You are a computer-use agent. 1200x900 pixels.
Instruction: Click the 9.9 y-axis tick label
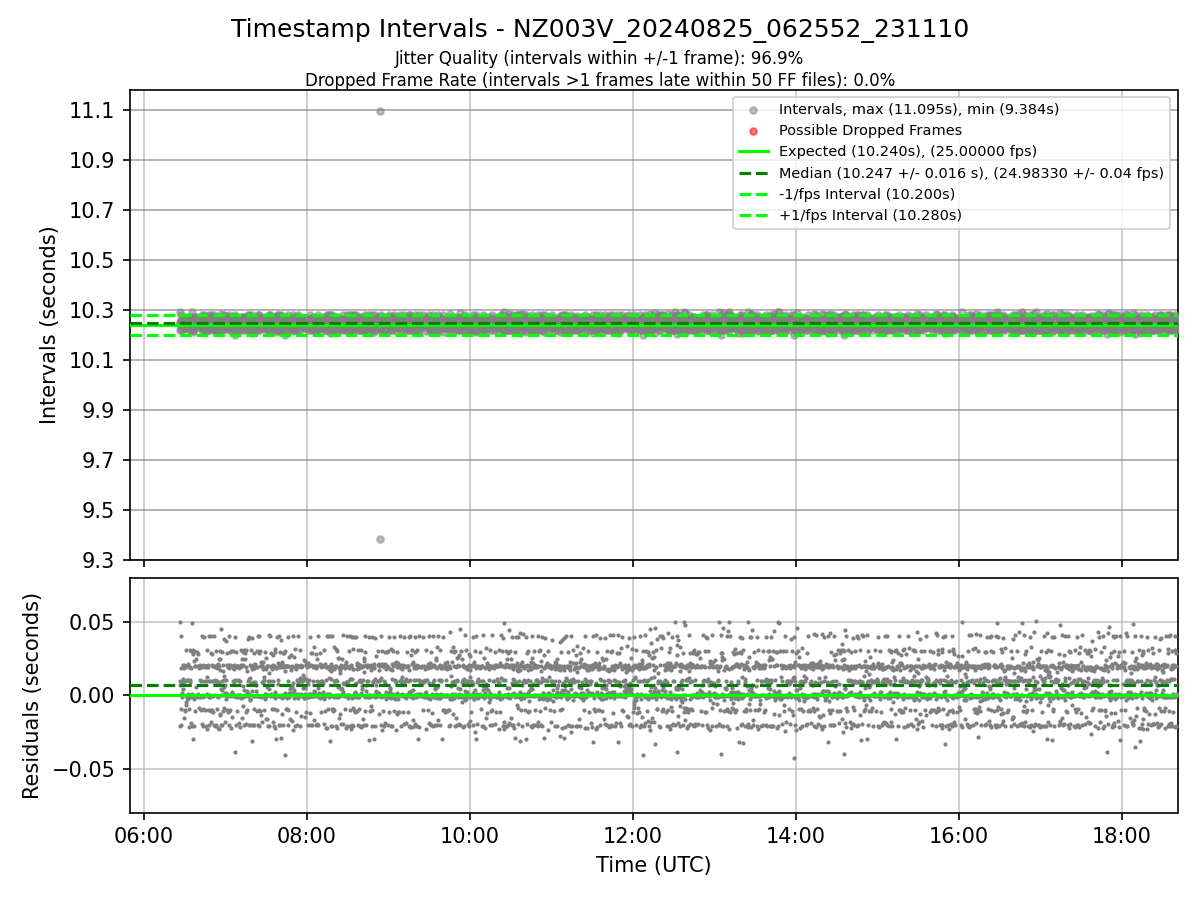(x=100, y=410)
